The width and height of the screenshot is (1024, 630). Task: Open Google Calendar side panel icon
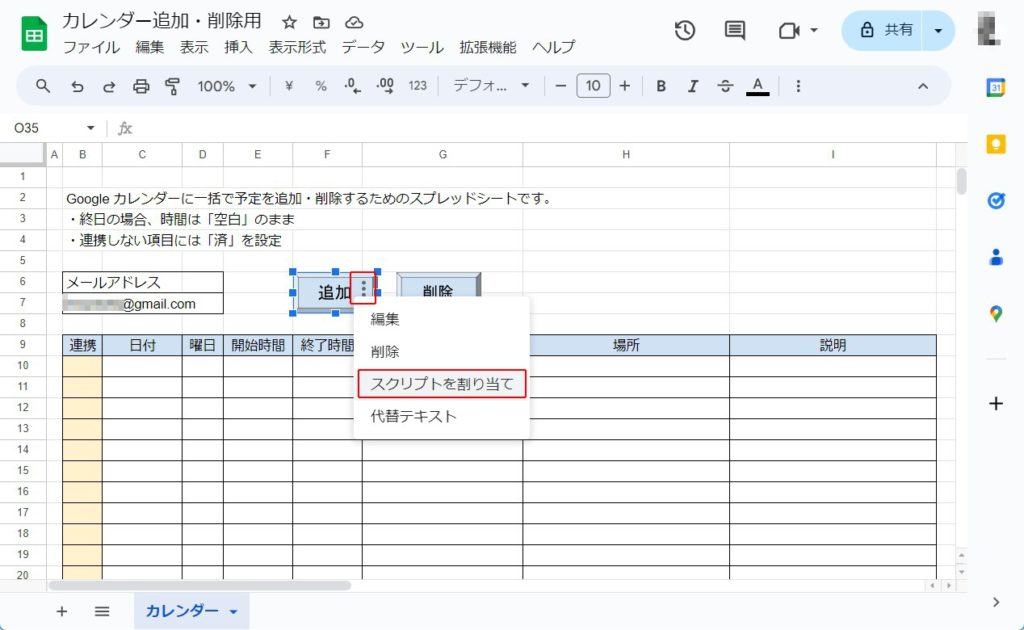995,87
